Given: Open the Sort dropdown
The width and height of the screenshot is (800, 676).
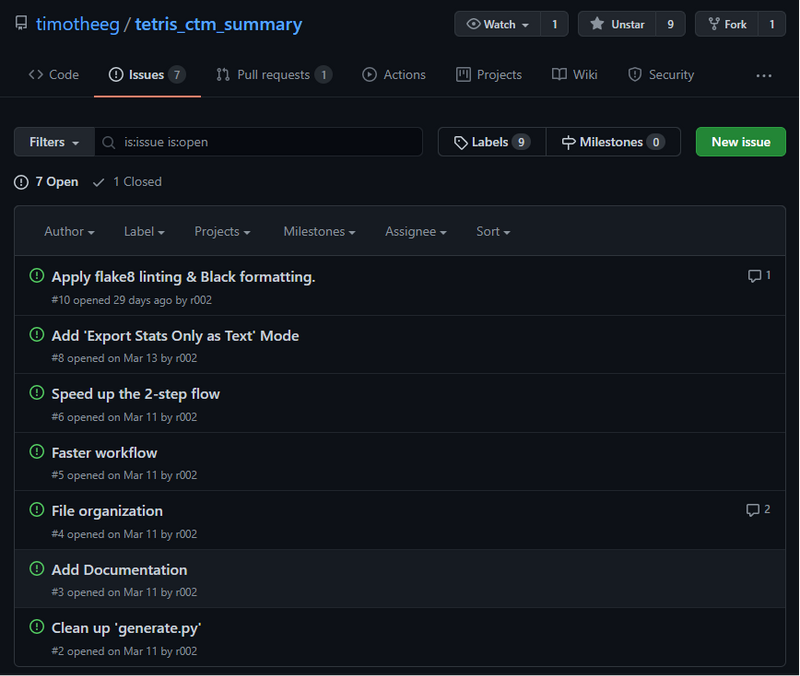Looking at the screenshot, I should tap(493, 232).
